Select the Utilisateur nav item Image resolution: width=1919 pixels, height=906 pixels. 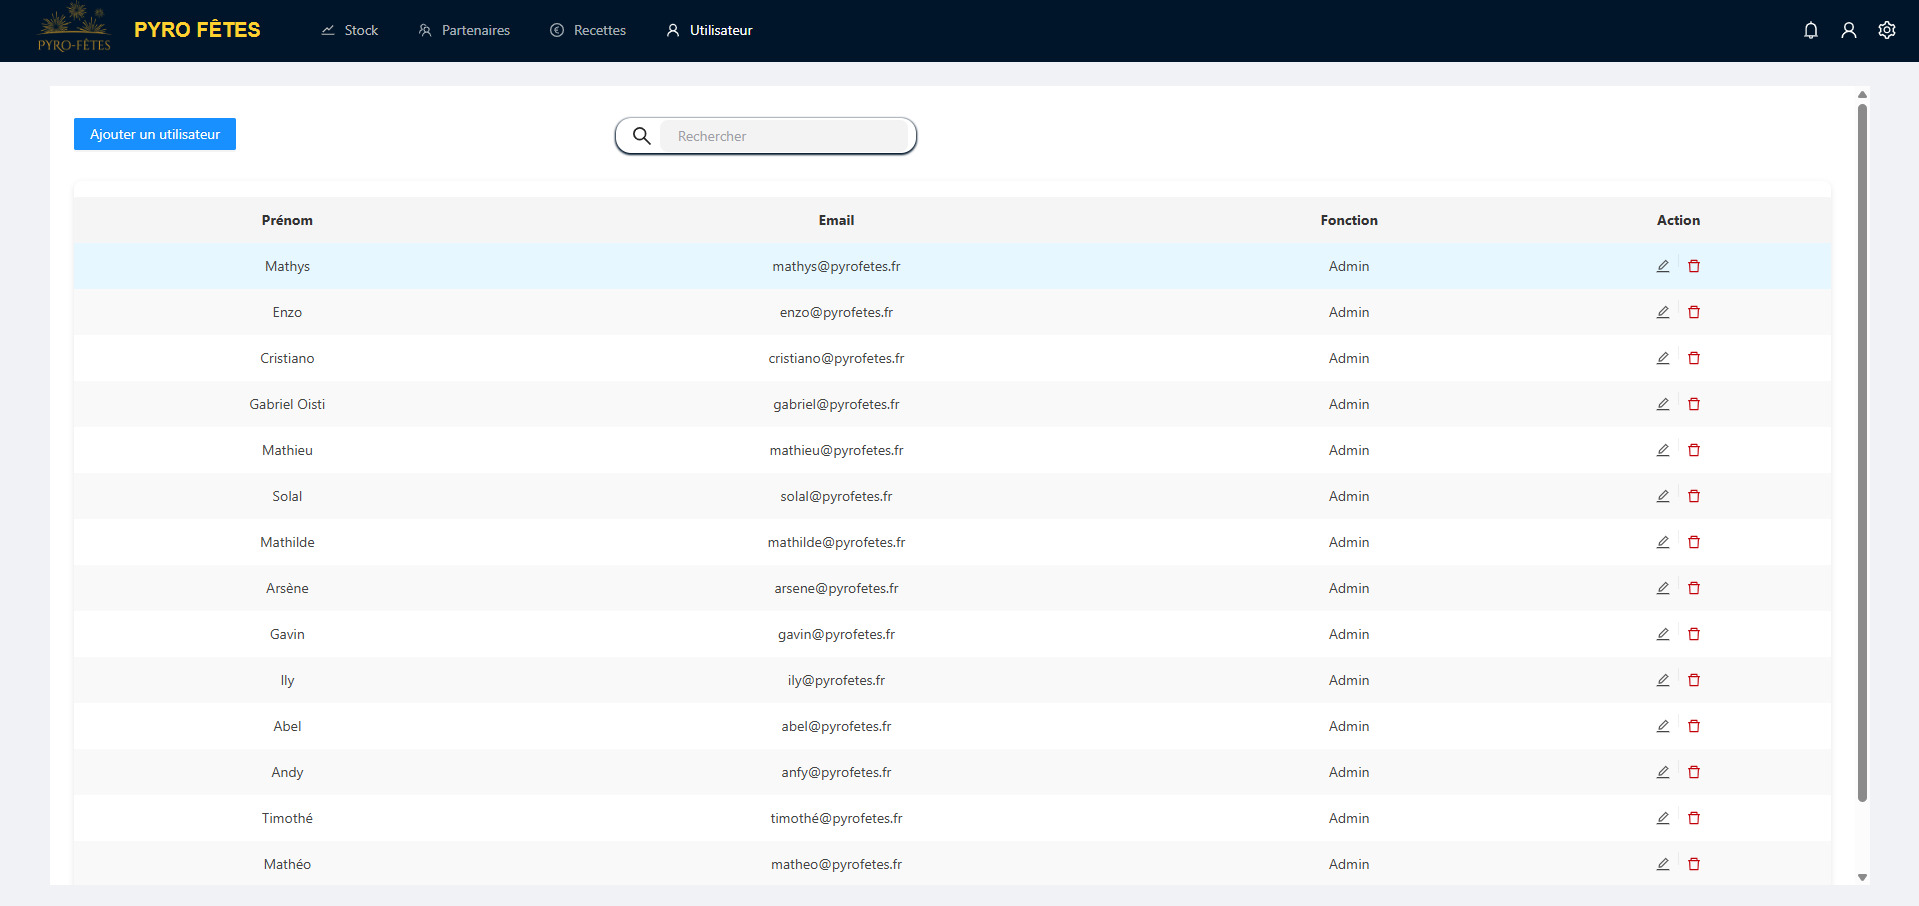pos(709,30)
